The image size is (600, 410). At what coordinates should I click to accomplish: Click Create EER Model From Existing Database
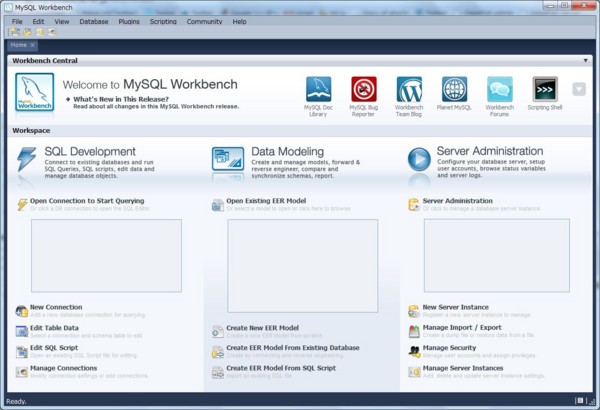(293, 348)
